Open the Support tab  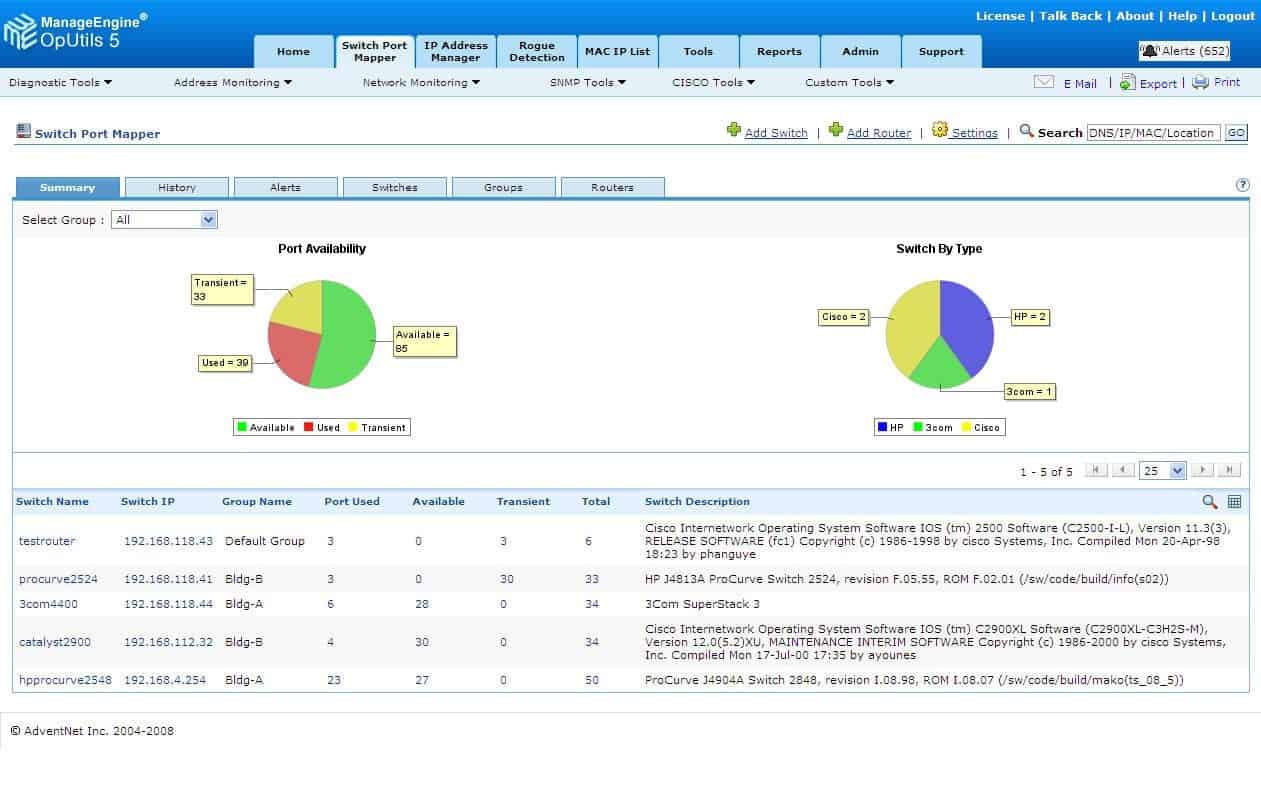[941, 52]
